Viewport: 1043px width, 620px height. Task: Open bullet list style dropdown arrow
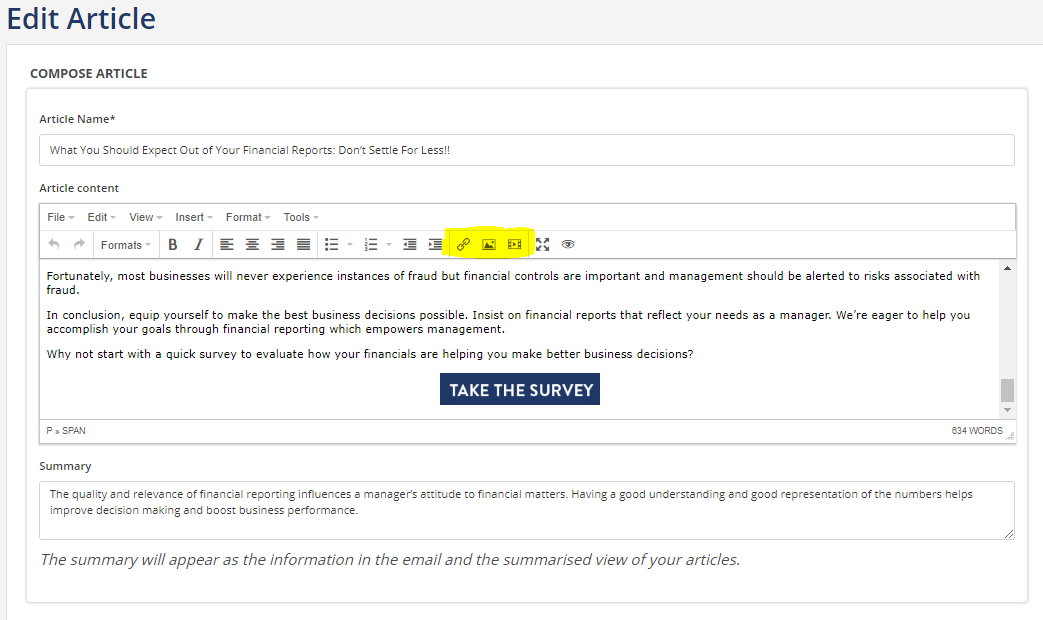point(350,245)
